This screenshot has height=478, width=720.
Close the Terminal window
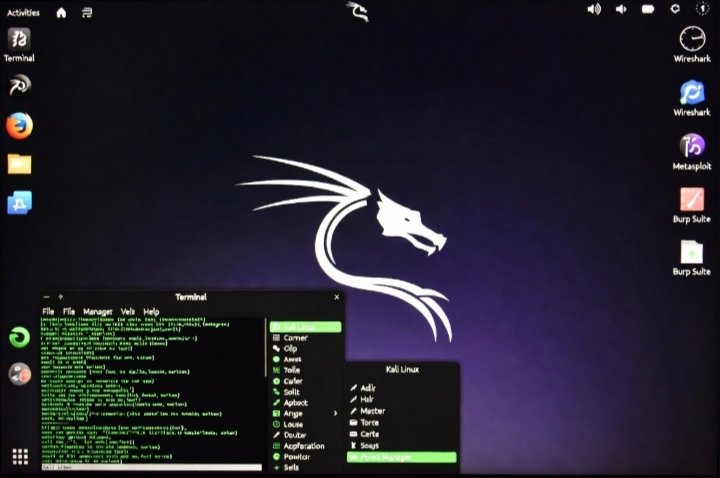pos(337,297)
